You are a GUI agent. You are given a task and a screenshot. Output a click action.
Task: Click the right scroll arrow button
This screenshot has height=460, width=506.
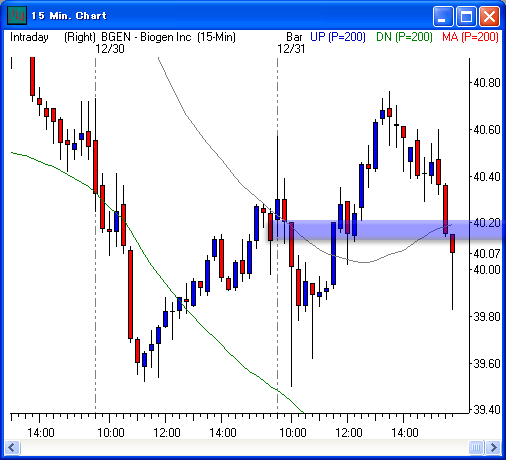[x=493, y=447]
